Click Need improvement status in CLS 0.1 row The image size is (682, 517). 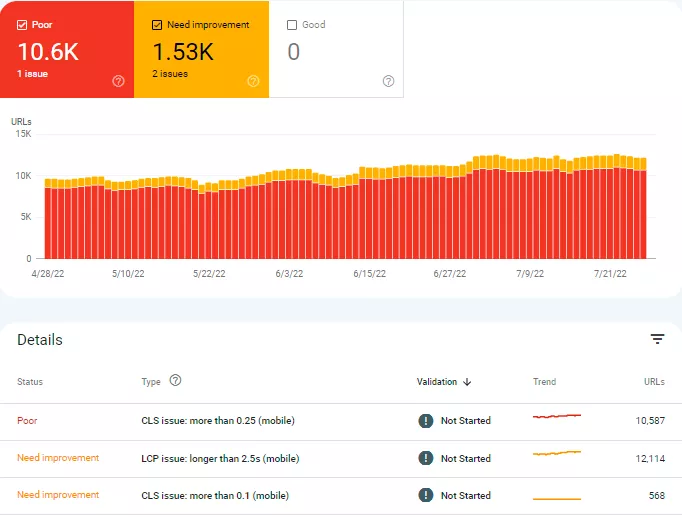click(58, 495)
